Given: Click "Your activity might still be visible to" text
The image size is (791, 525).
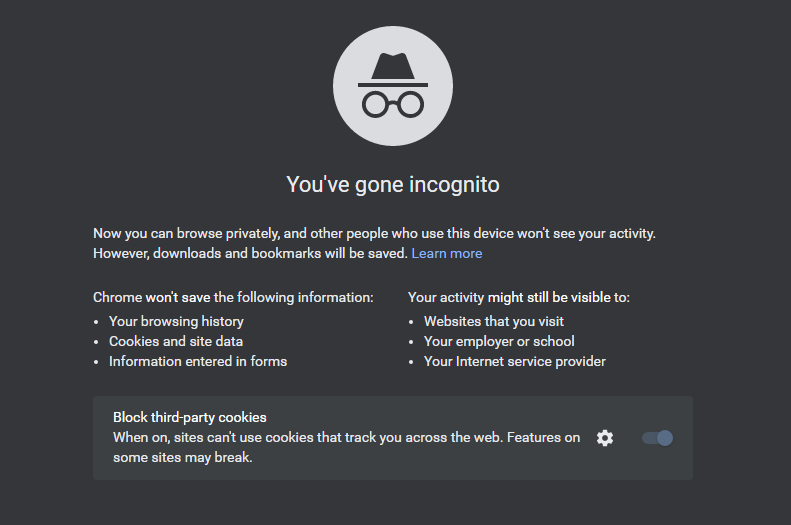Looking at the screenshot, I should pos(519,298).
